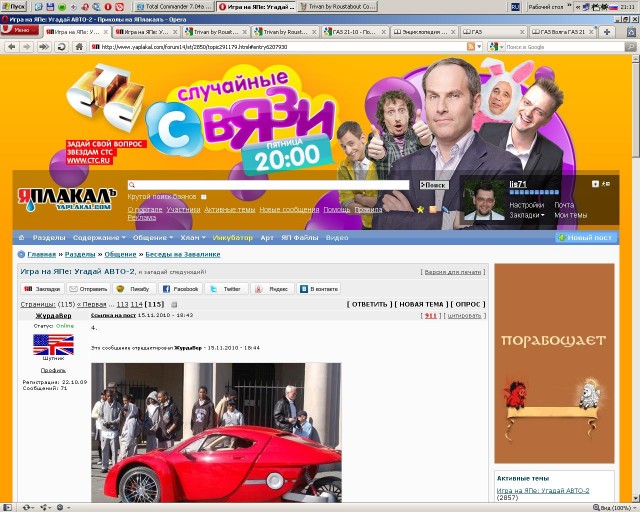Expand the 'Хлам' dropdown menu
This screenshot has width=640, height=512.
point(193,238)
